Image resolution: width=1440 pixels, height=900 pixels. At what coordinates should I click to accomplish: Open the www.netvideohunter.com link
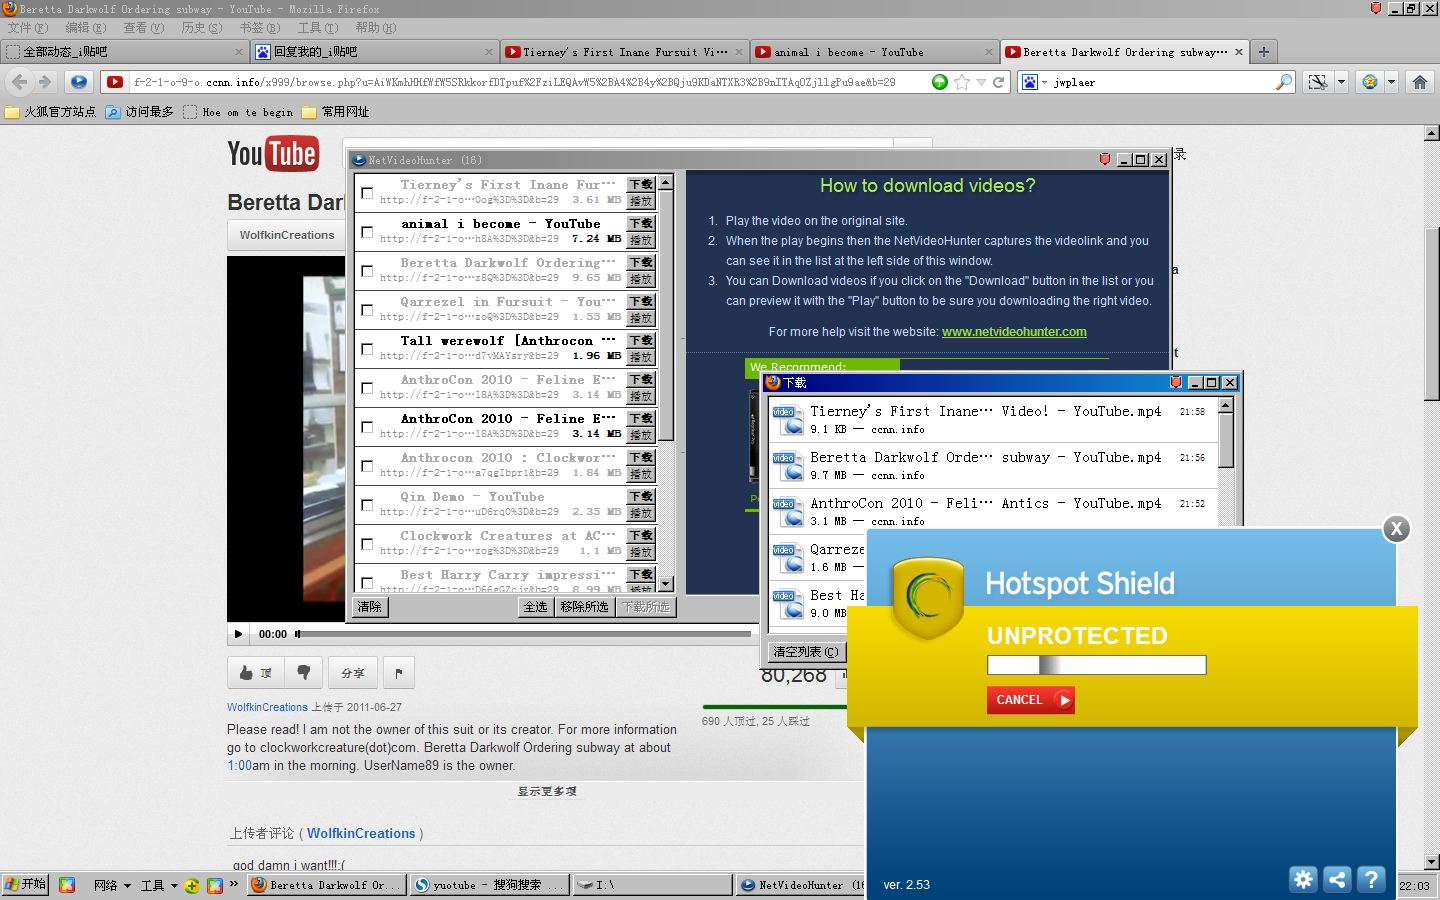coord(1013,332)
